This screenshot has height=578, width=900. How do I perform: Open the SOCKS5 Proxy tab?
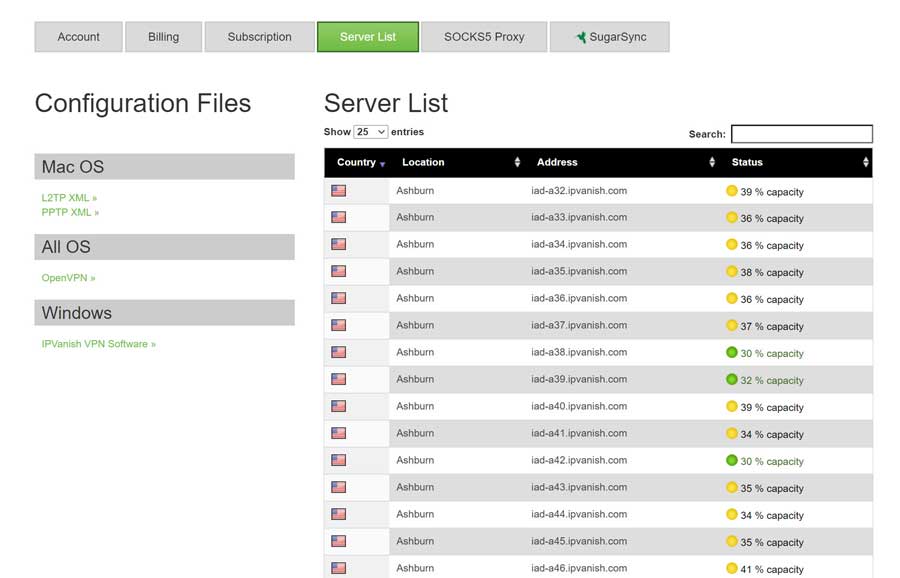tap(484, 37)
